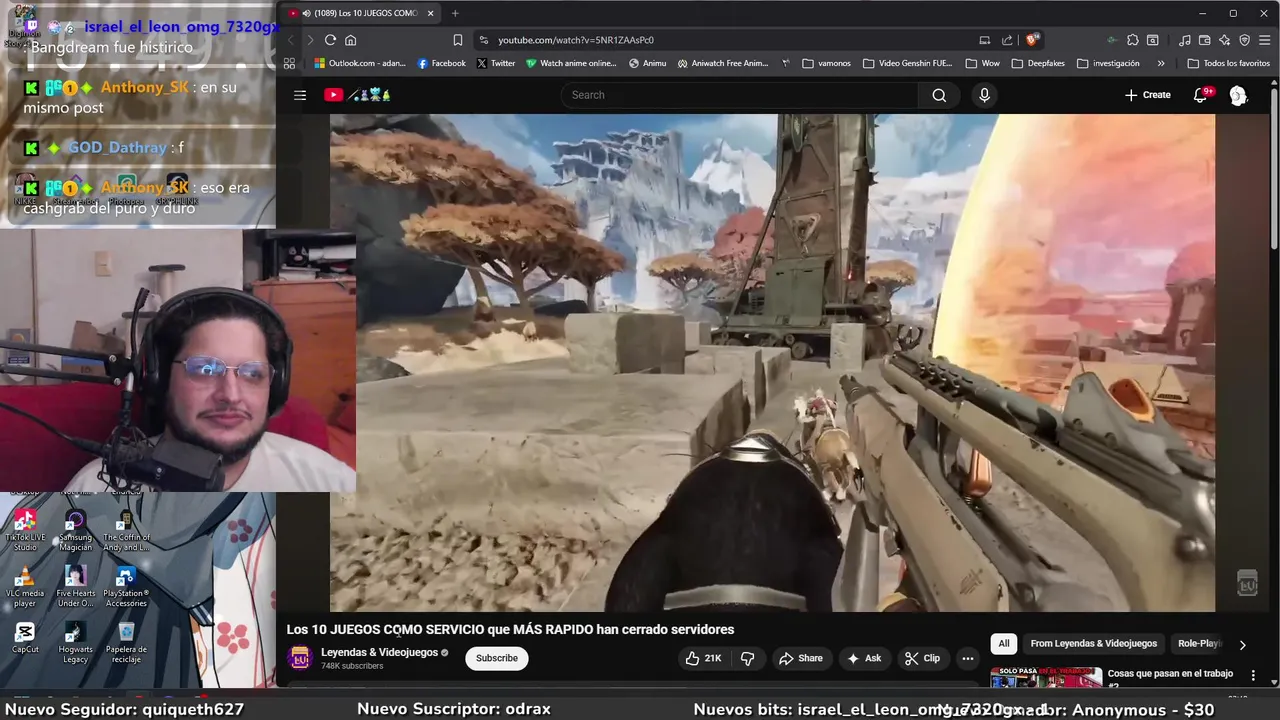Open the Wow bookmarks folder
This screenshot has height=720, width=1280.
pyautogui.click(x=982, y=63)
